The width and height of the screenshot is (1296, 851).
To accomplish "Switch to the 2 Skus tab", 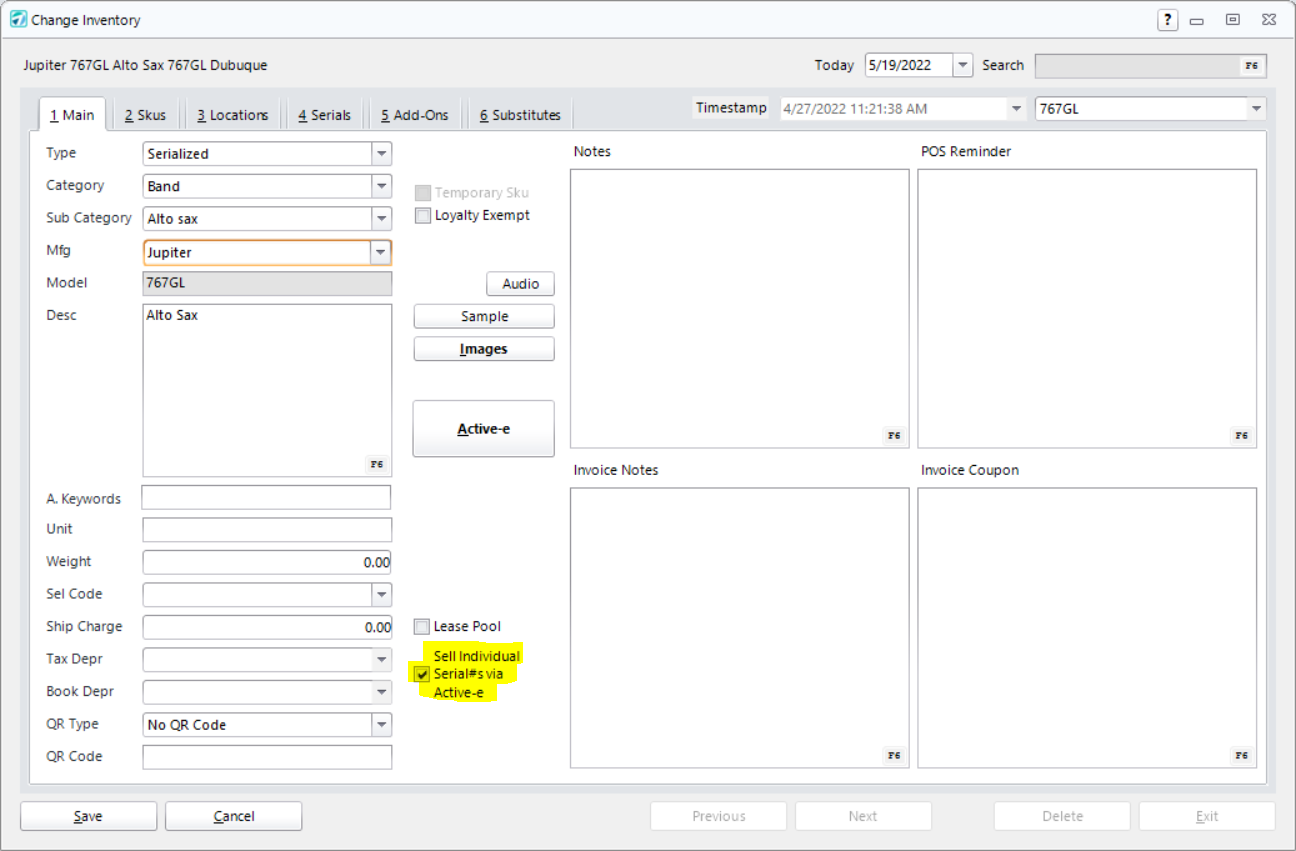I will point(145,115).
